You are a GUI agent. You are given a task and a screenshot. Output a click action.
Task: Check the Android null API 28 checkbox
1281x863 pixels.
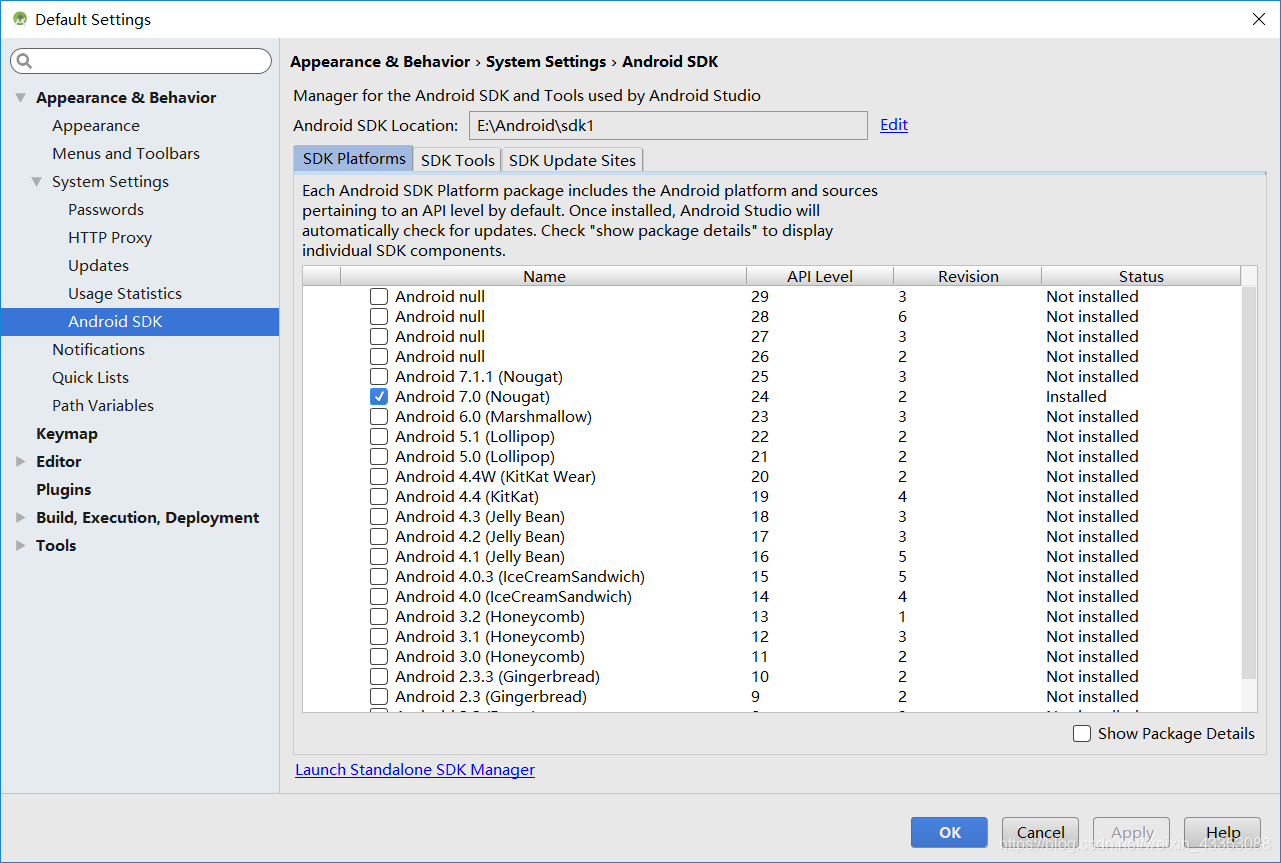pyautogui.click(x=379, y=316)
